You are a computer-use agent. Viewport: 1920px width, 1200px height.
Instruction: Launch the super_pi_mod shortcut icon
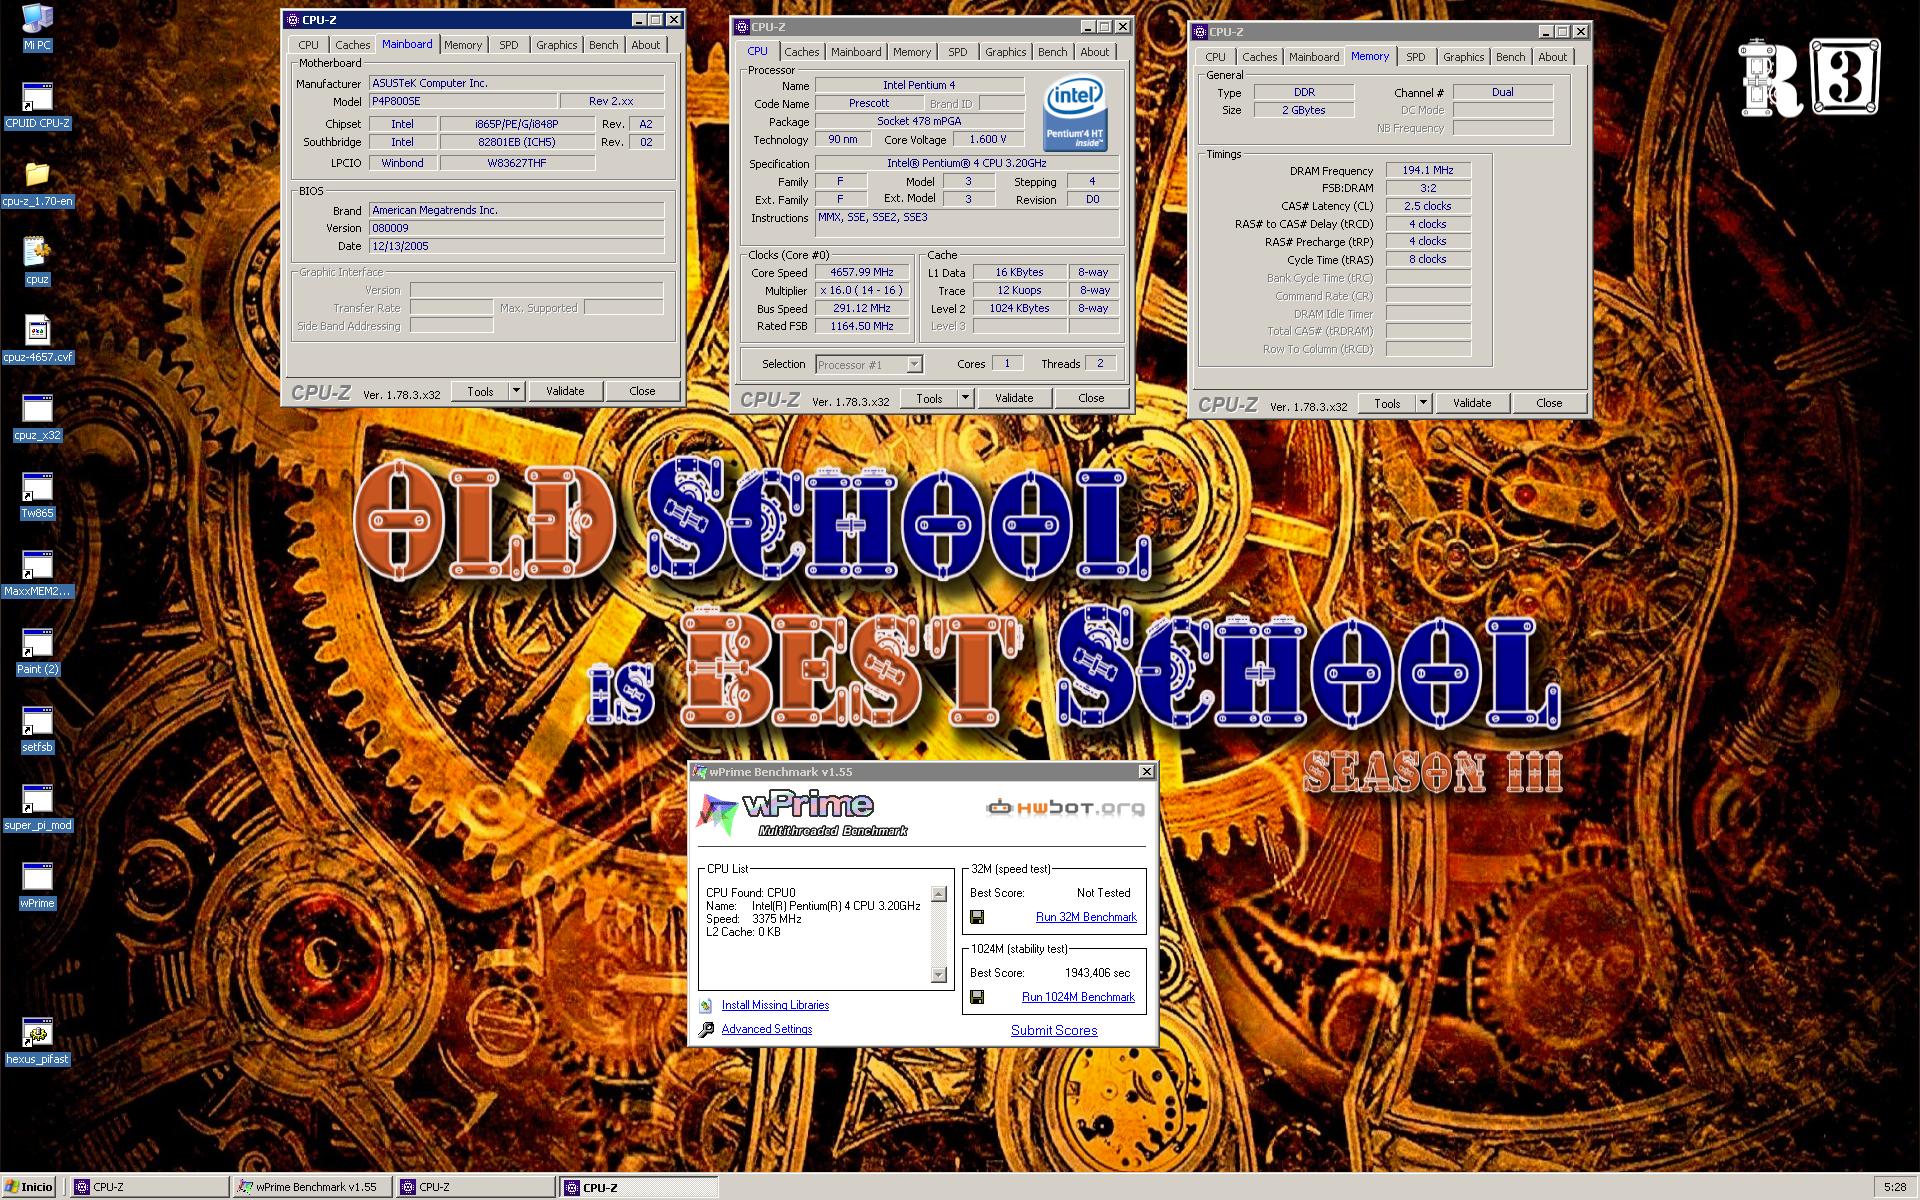37,798
